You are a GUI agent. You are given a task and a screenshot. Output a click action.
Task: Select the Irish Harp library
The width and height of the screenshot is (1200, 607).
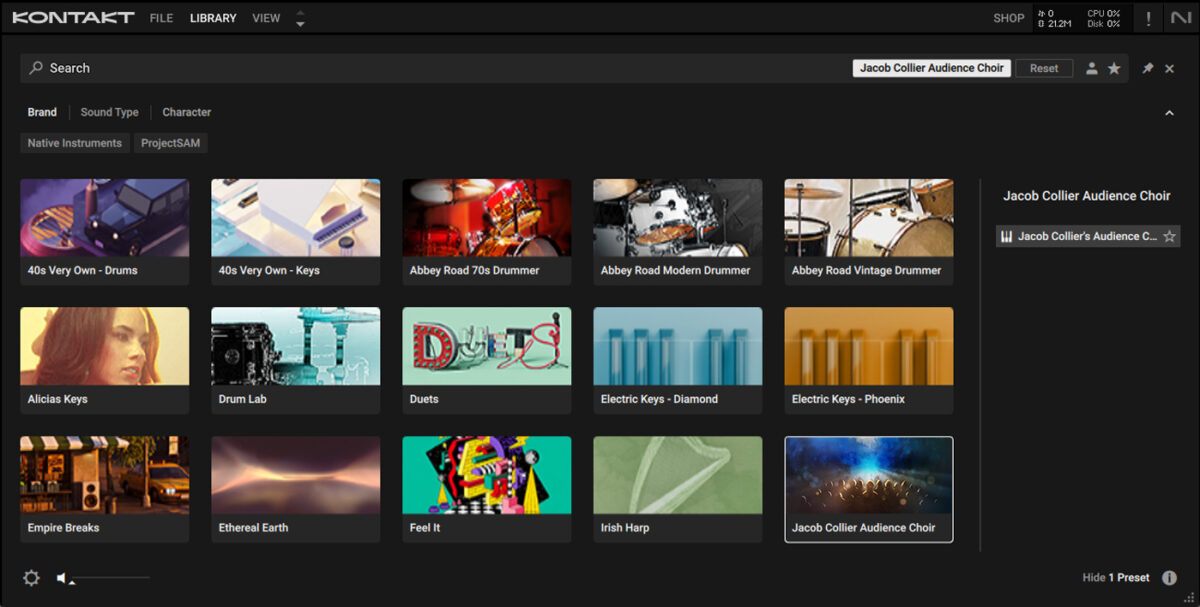(x=678, y=489)
